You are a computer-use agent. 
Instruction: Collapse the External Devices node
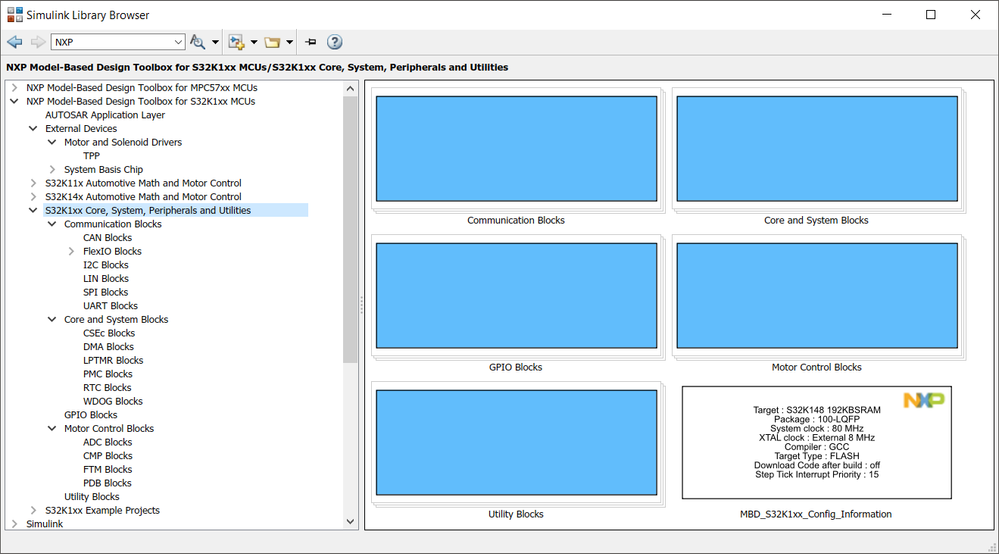click(33, 129)
